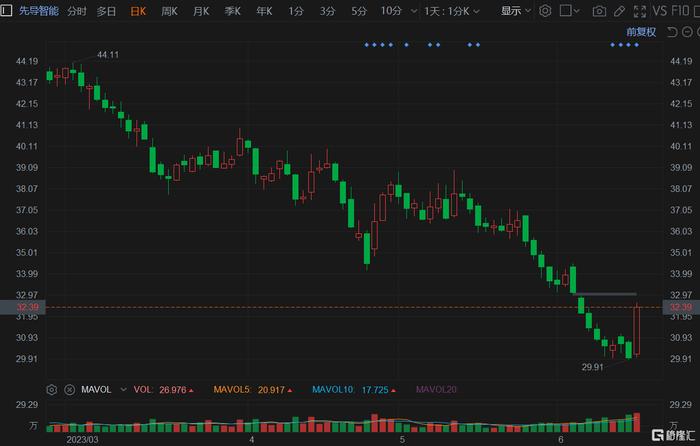Open the VS compare function
The width and height of the screenshot is (700, 446).
660,11
